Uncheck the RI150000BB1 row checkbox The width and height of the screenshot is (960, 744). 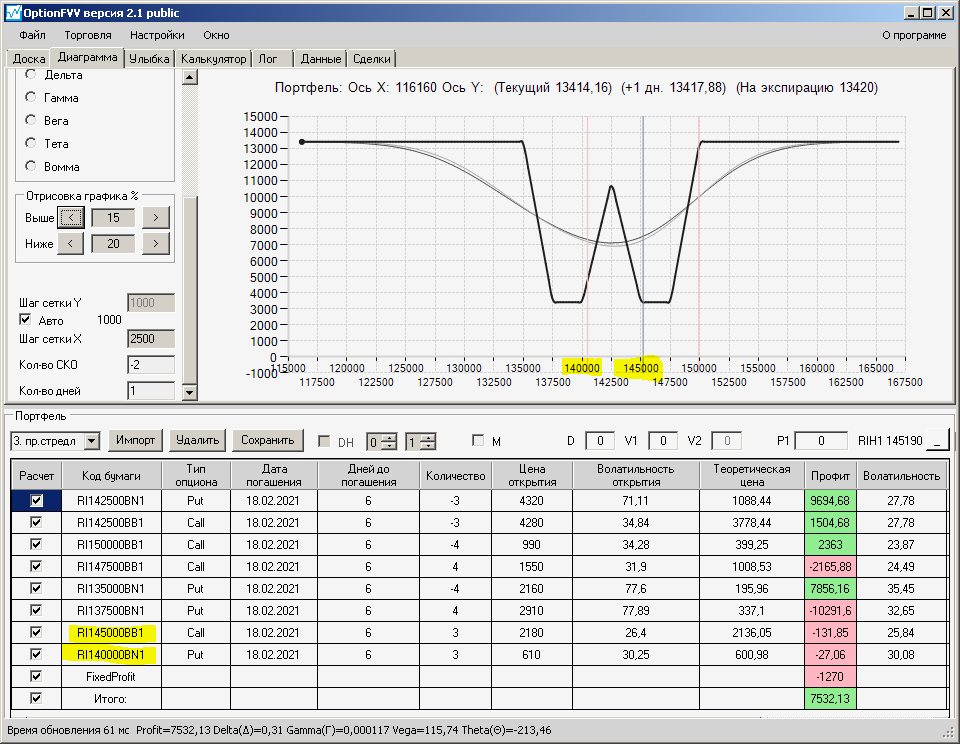click(36, 545)
